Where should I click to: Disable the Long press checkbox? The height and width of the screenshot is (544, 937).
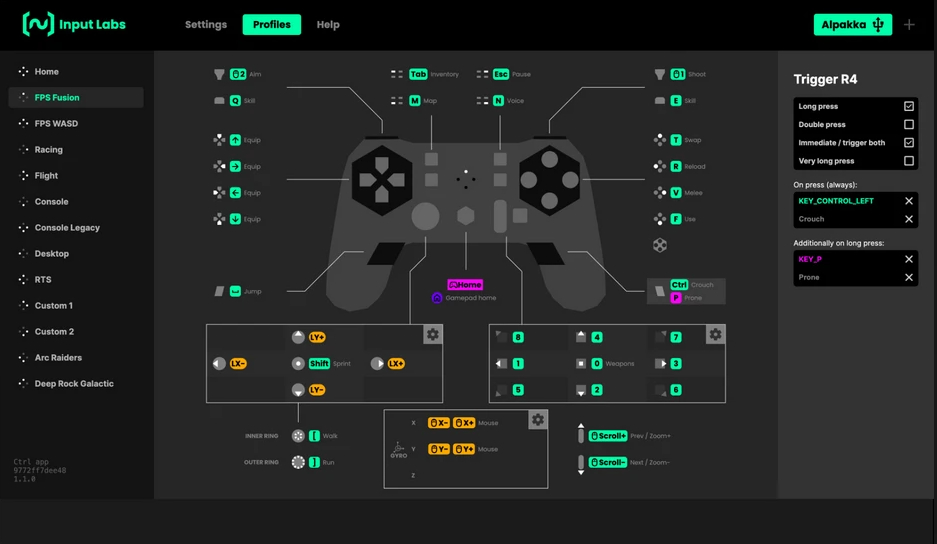909,106
